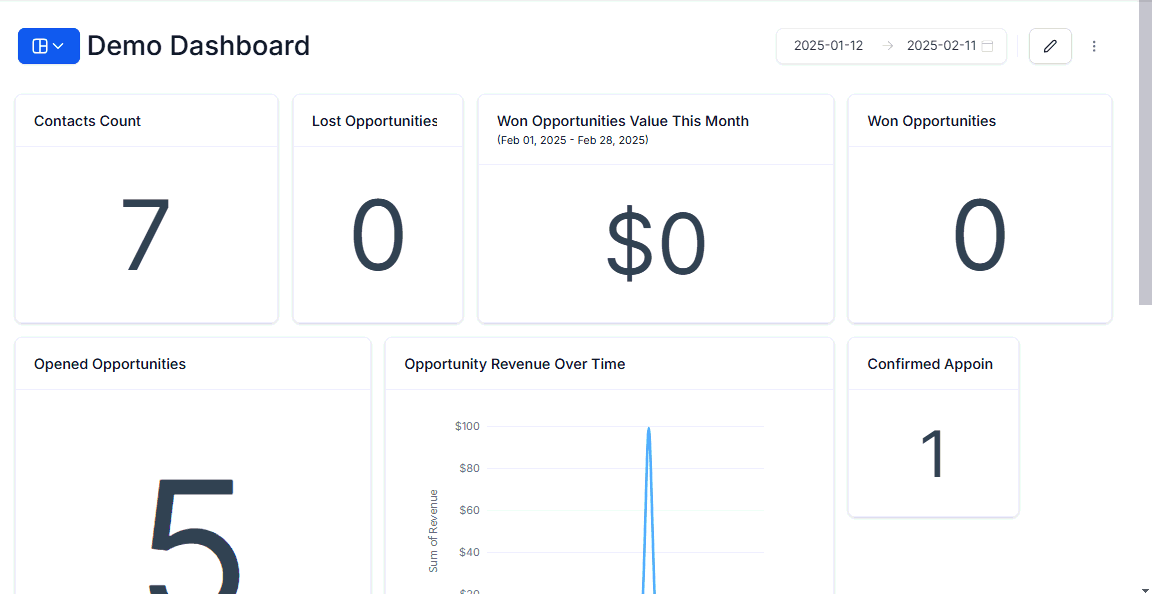Select the Confirmed Appointments widget title
Screen dimensions: 1152x594
pyautogui.click(x=929, y=364)
